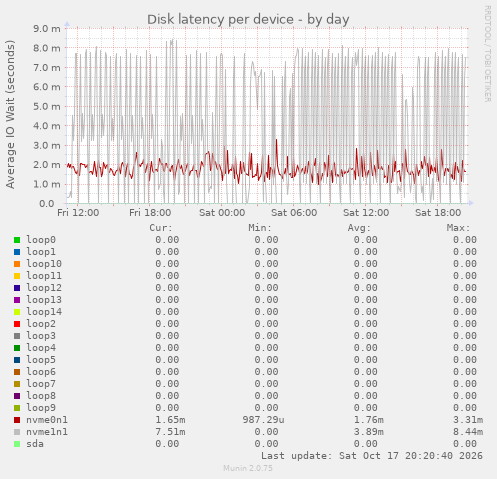Viewport: 497px width, 479px height.
Task: Click the 'Average IO Wait (seconds)' axis label
Action: (10, 114)
